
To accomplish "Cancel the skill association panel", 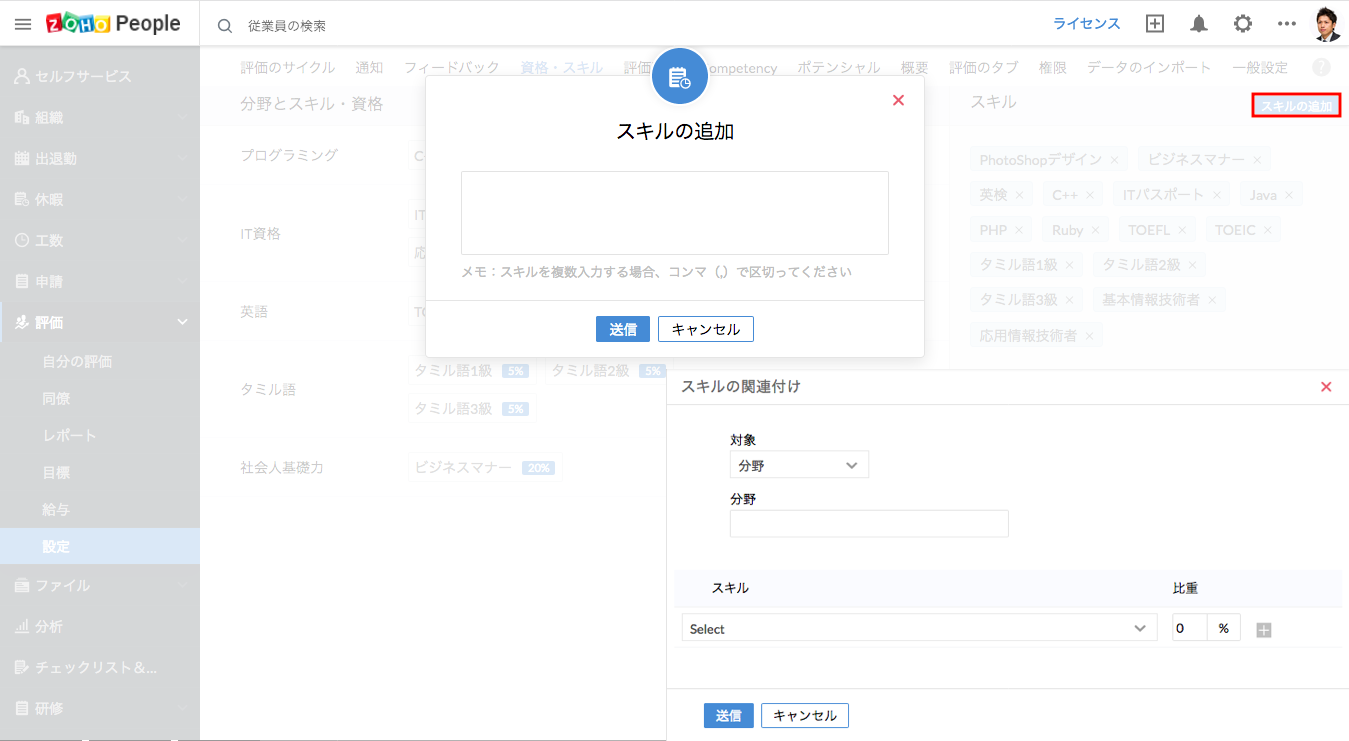I will click(x=804, y=715).
